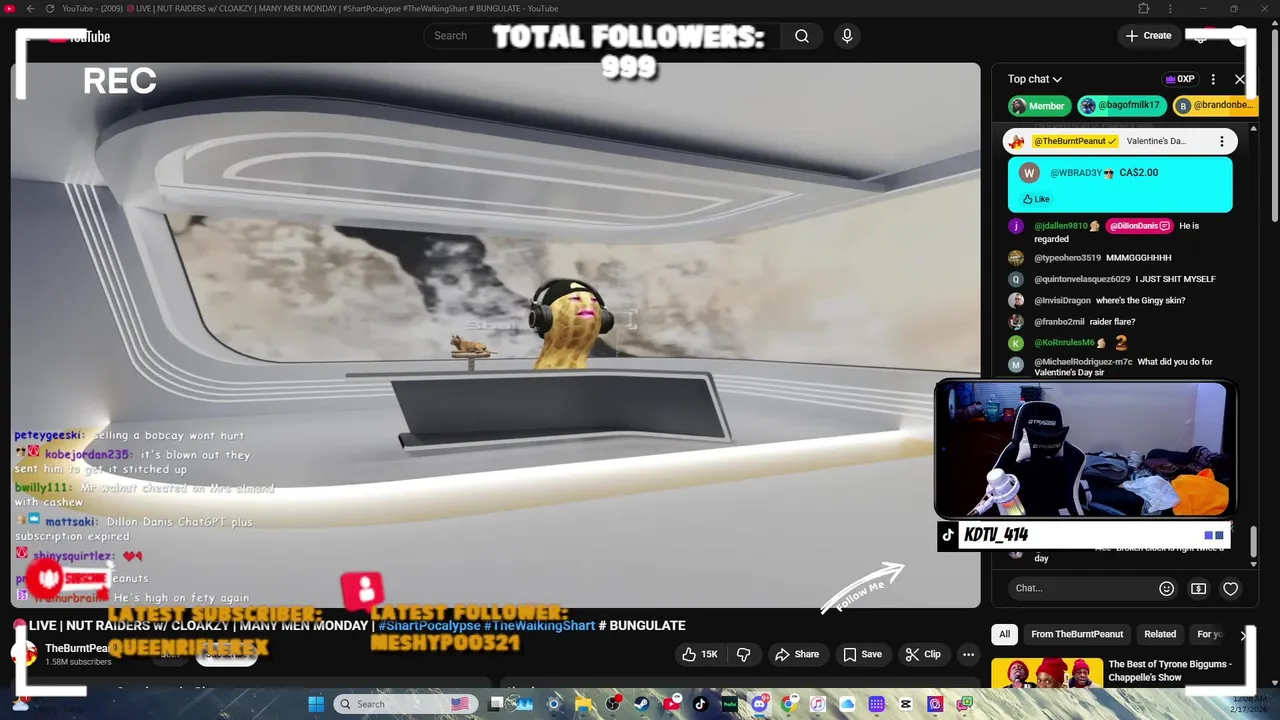Viewport: 1280px width, 720px height.
Task: Open browser extensions puzzle icon
Action: pos(1144,8)
